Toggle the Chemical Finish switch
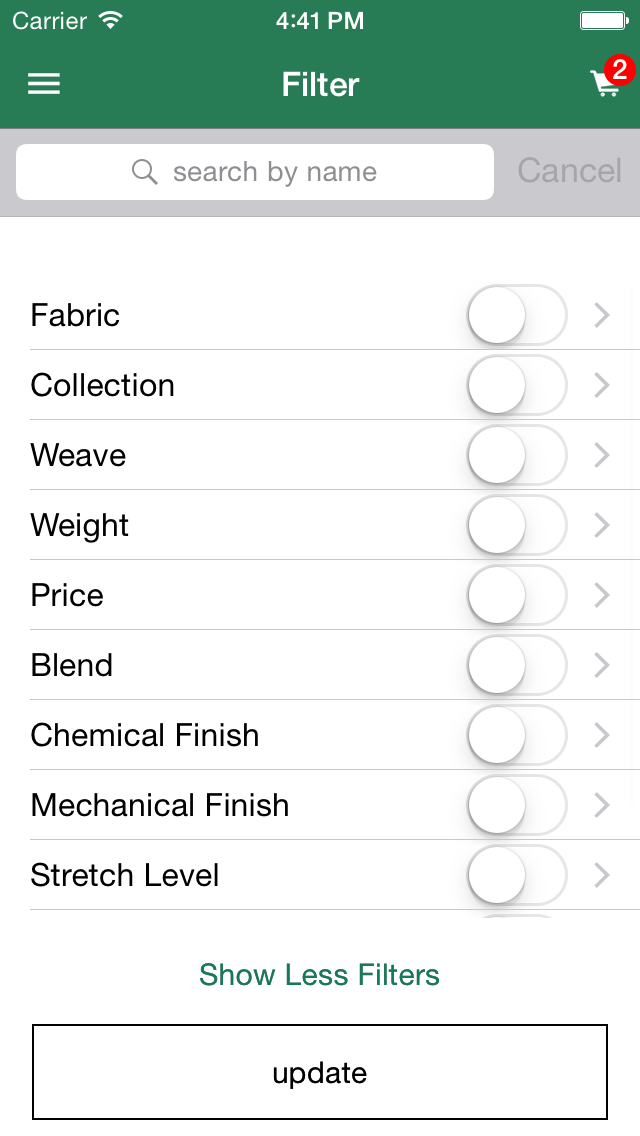Image resolution: width=640 pixels, height=1136 pixels. click(x=516, y=735)
